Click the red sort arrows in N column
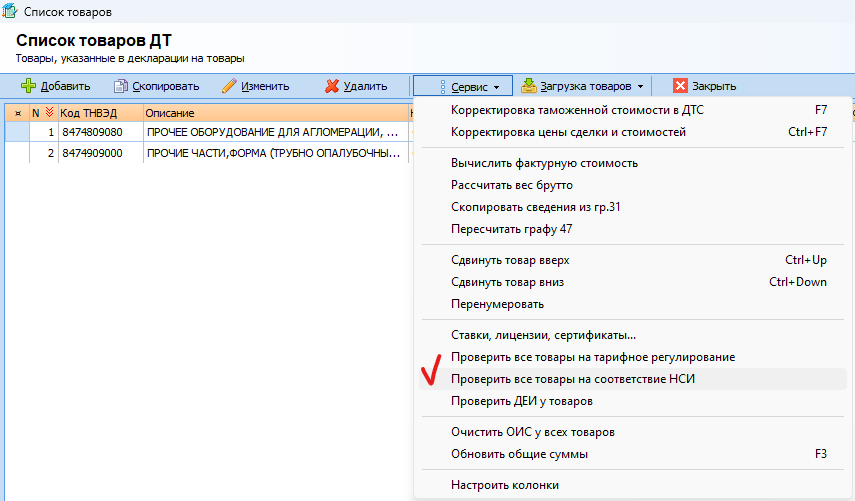 tap(50, 112)
